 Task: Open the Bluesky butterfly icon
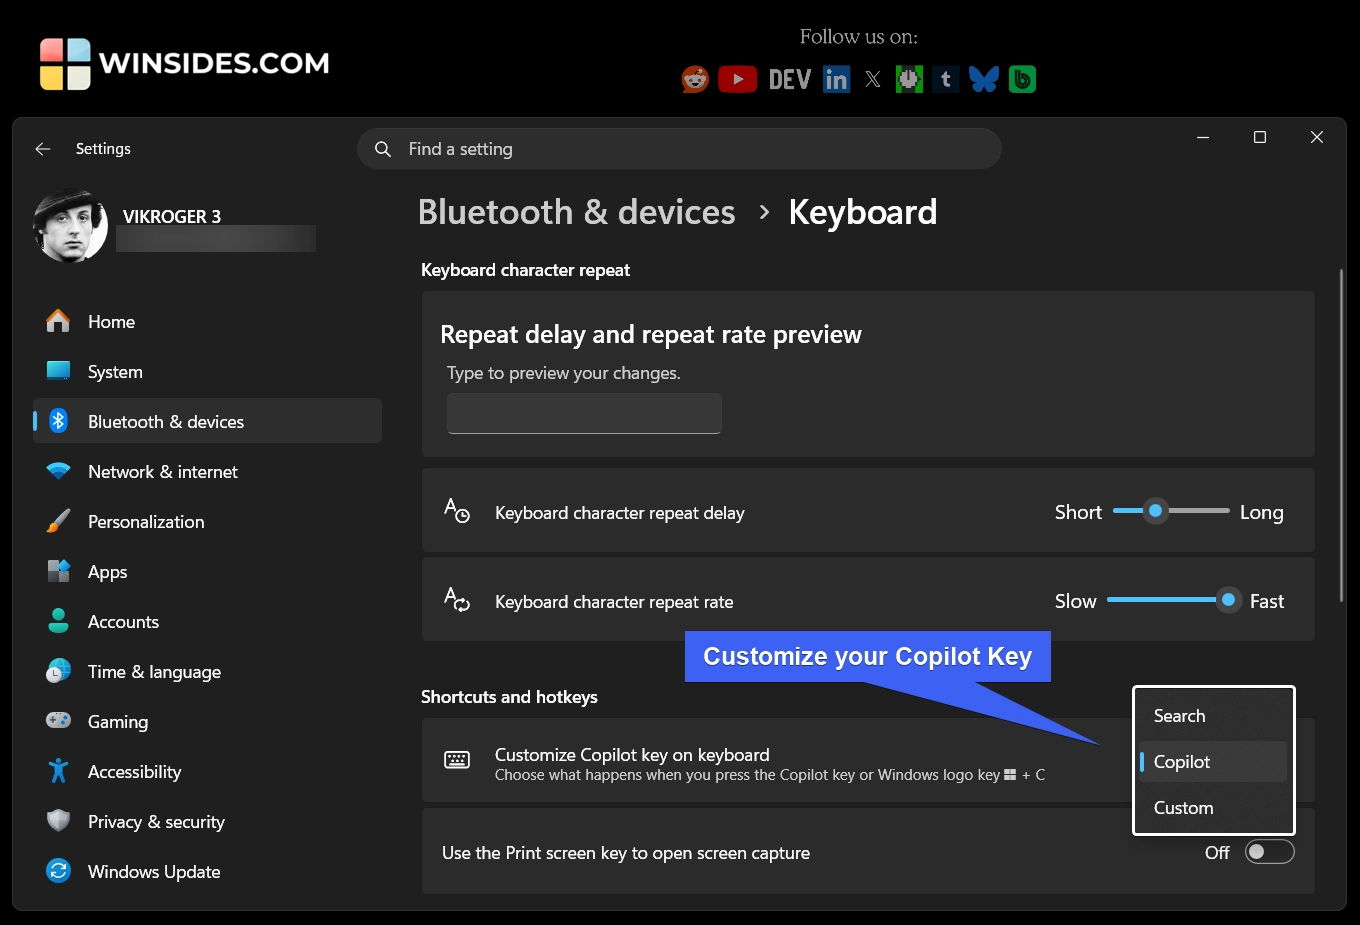[x=984, y=79]
